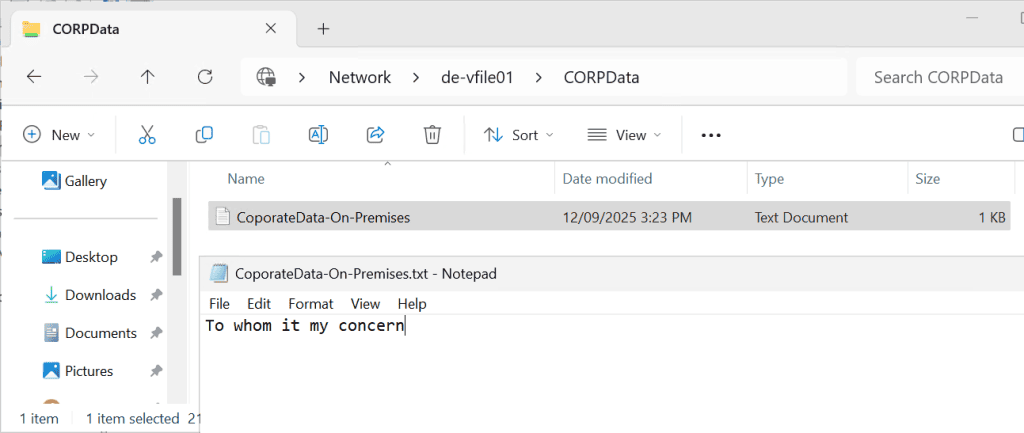Click the Copy icon in toolbar
This screenshot has width=1024, height=433.
tap(204, 135)
